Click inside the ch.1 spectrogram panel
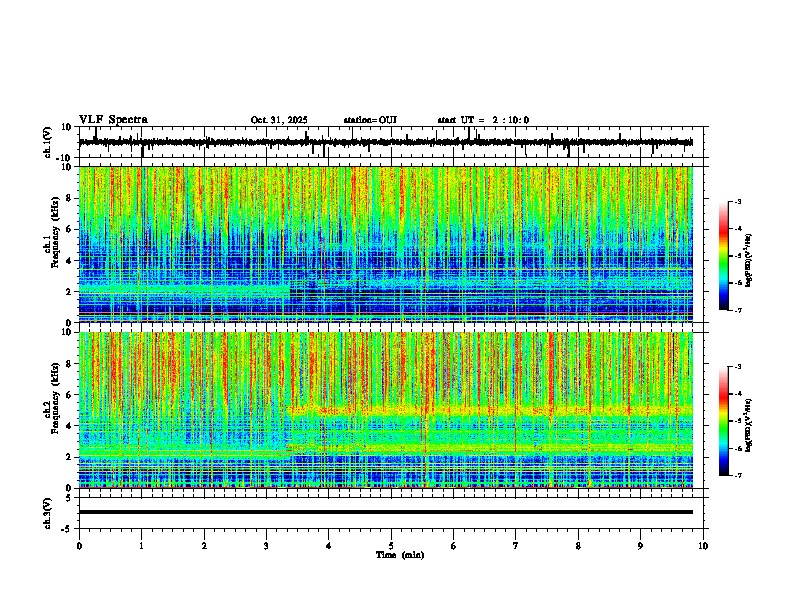Image resolution: width=792 pixels, height=612 pixels. (x=385, y=244)
